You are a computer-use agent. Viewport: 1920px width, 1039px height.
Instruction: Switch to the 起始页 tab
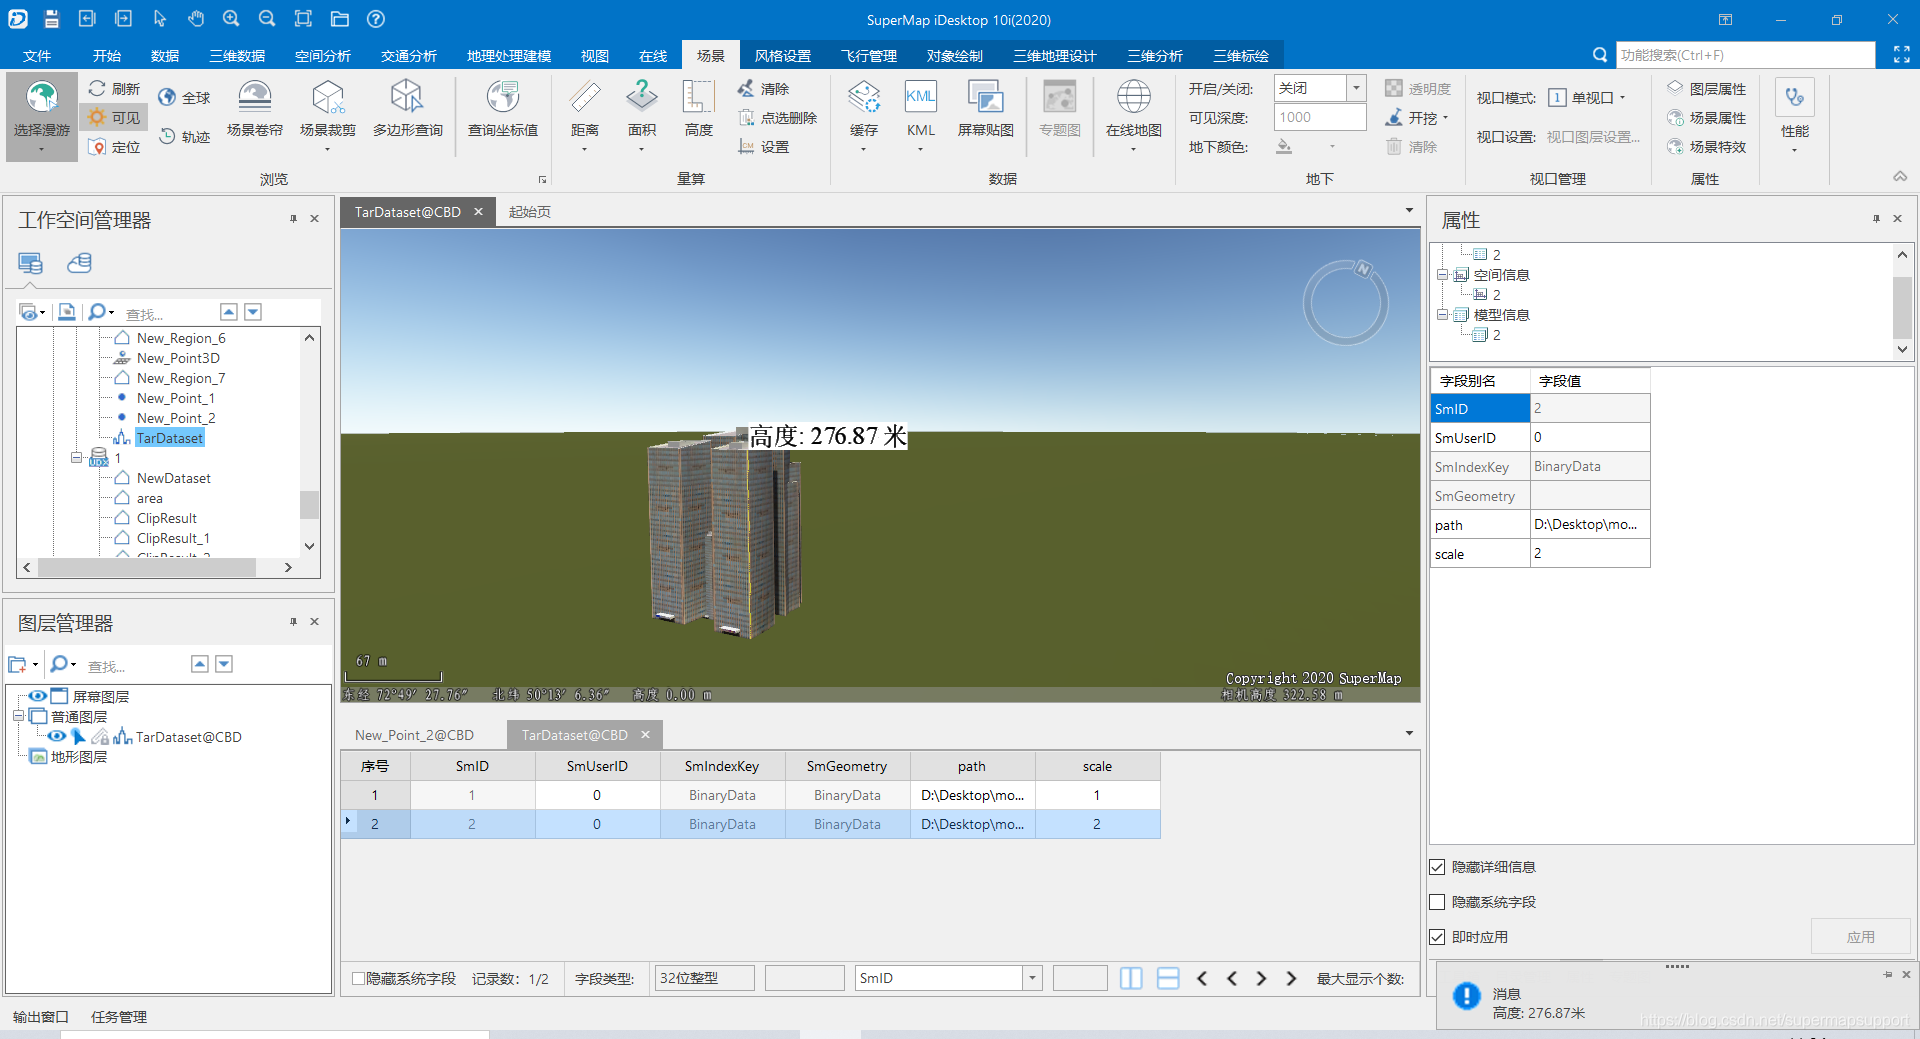coord(529,212)
